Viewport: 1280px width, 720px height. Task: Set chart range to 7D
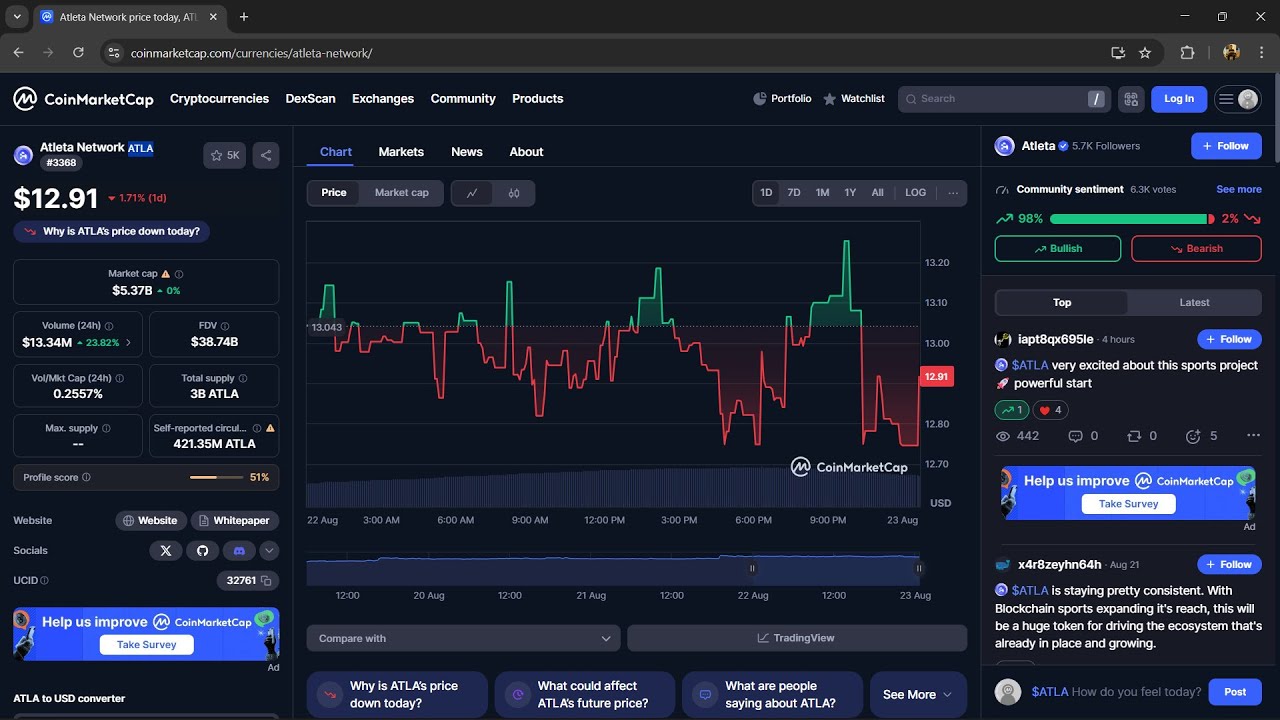pyautogui.click(x=794, y=193)
